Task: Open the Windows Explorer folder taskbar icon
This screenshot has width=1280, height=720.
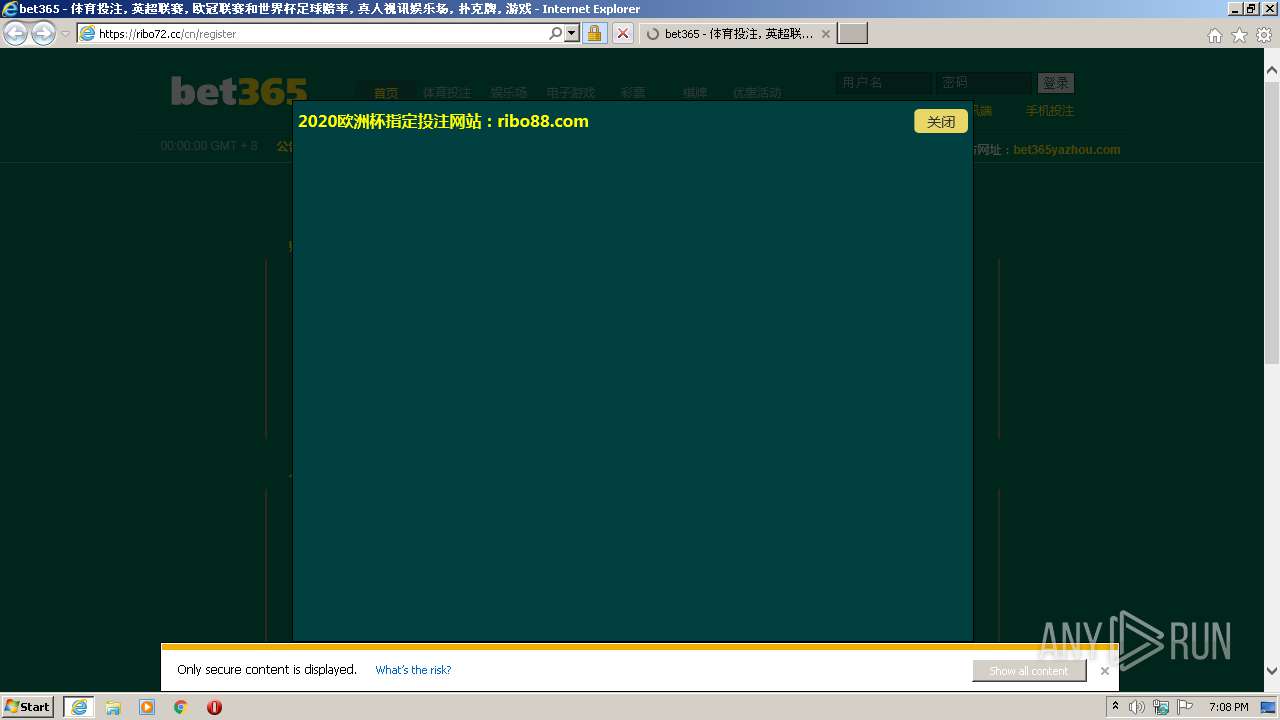Action: (x=113, y=707)
